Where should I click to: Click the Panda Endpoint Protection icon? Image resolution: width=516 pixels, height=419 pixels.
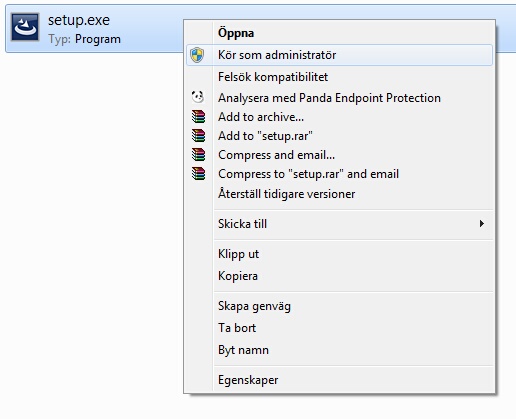[198, 97]
